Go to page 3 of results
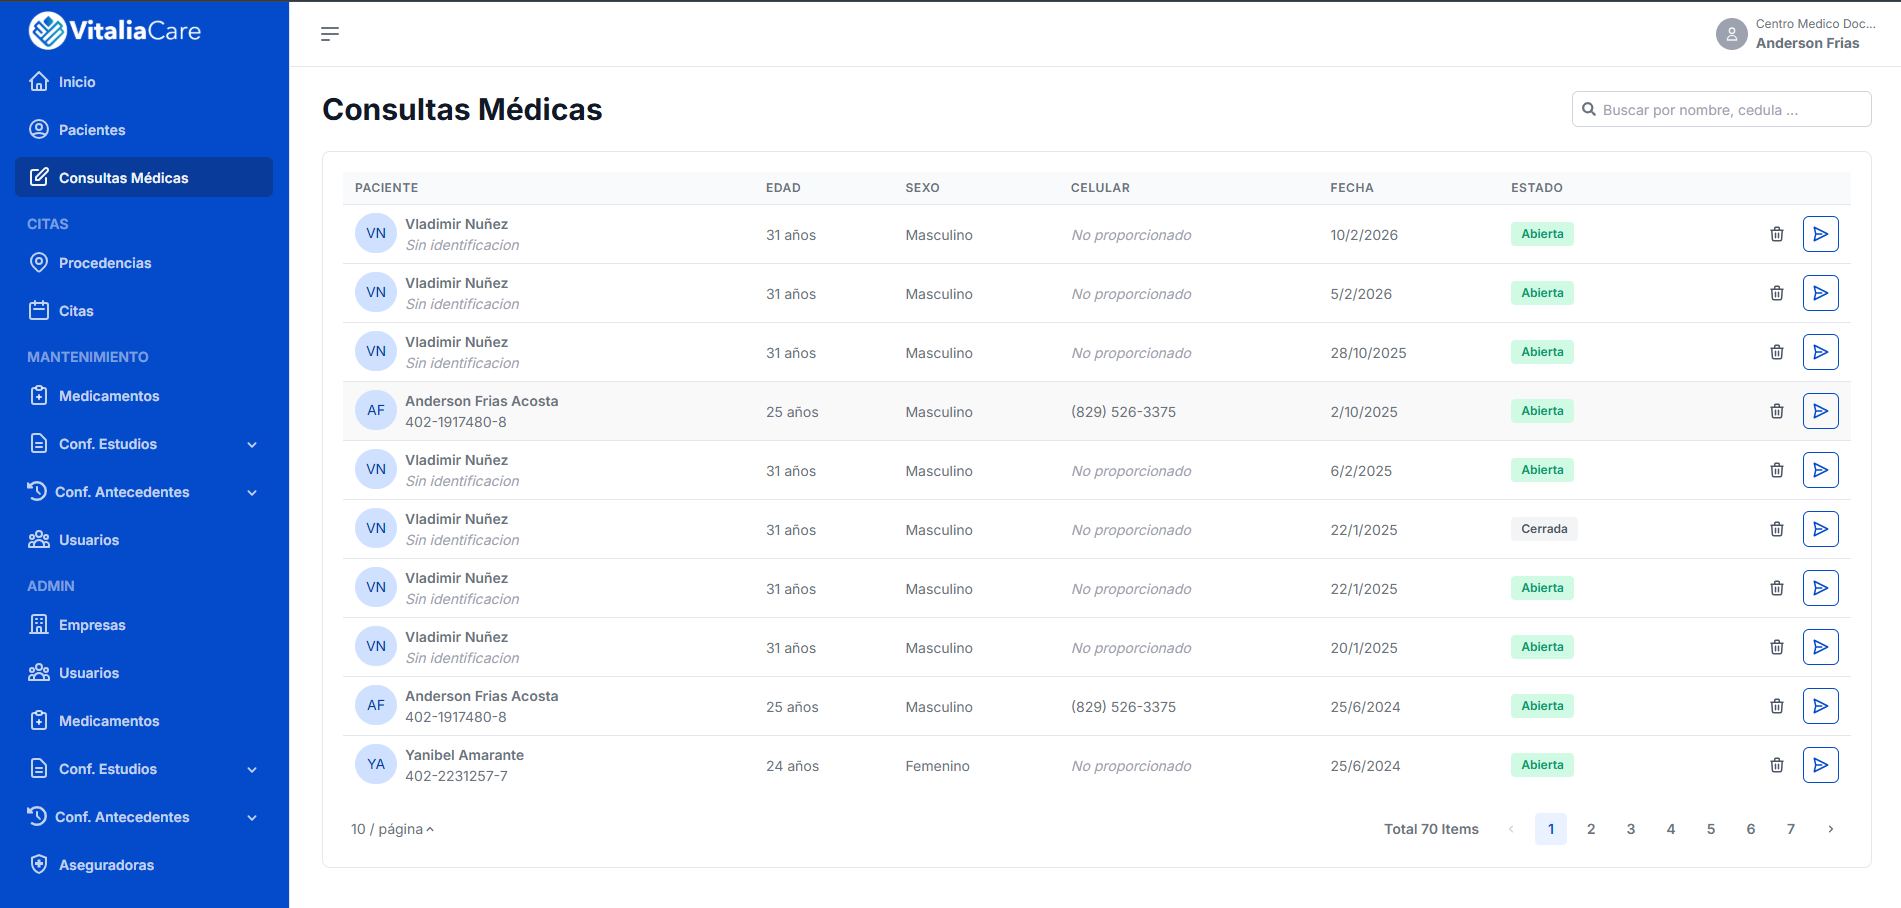The image size is (1901, 908). (x=1631, y=829)
